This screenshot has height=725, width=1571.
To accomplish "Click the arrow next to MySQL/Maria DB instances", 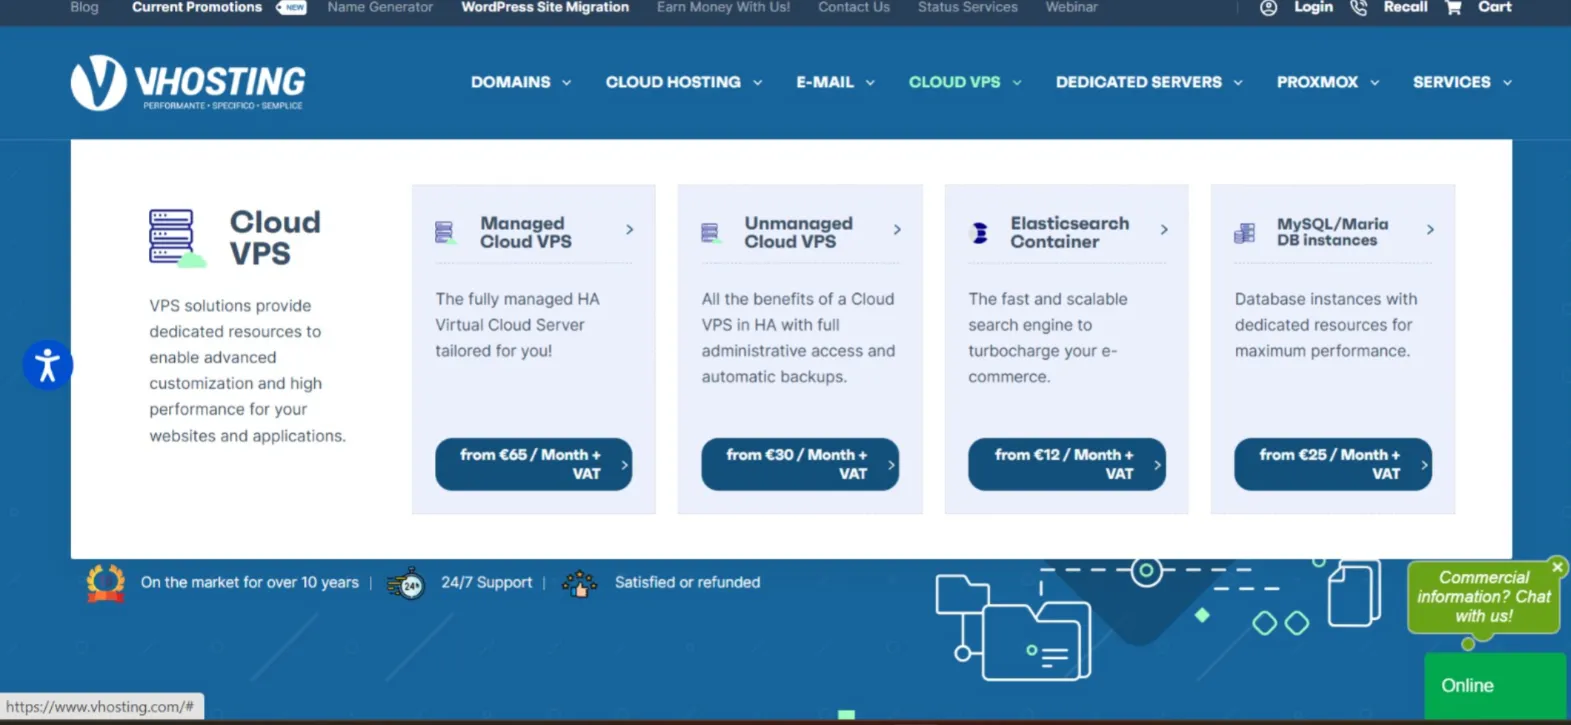I will [1430, 230].
